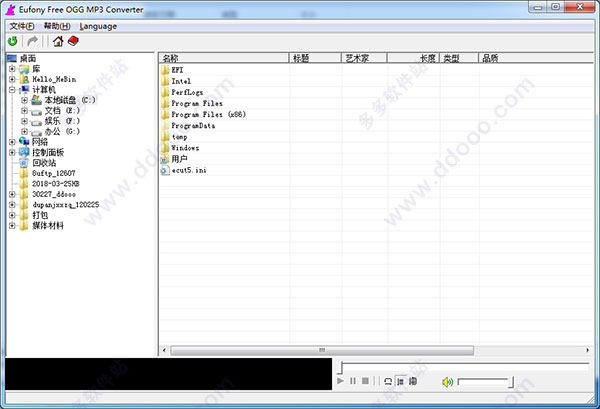This screenshot has height=409, width=600.
Task: Open the 帮助(H) menu
Action: 57,26
